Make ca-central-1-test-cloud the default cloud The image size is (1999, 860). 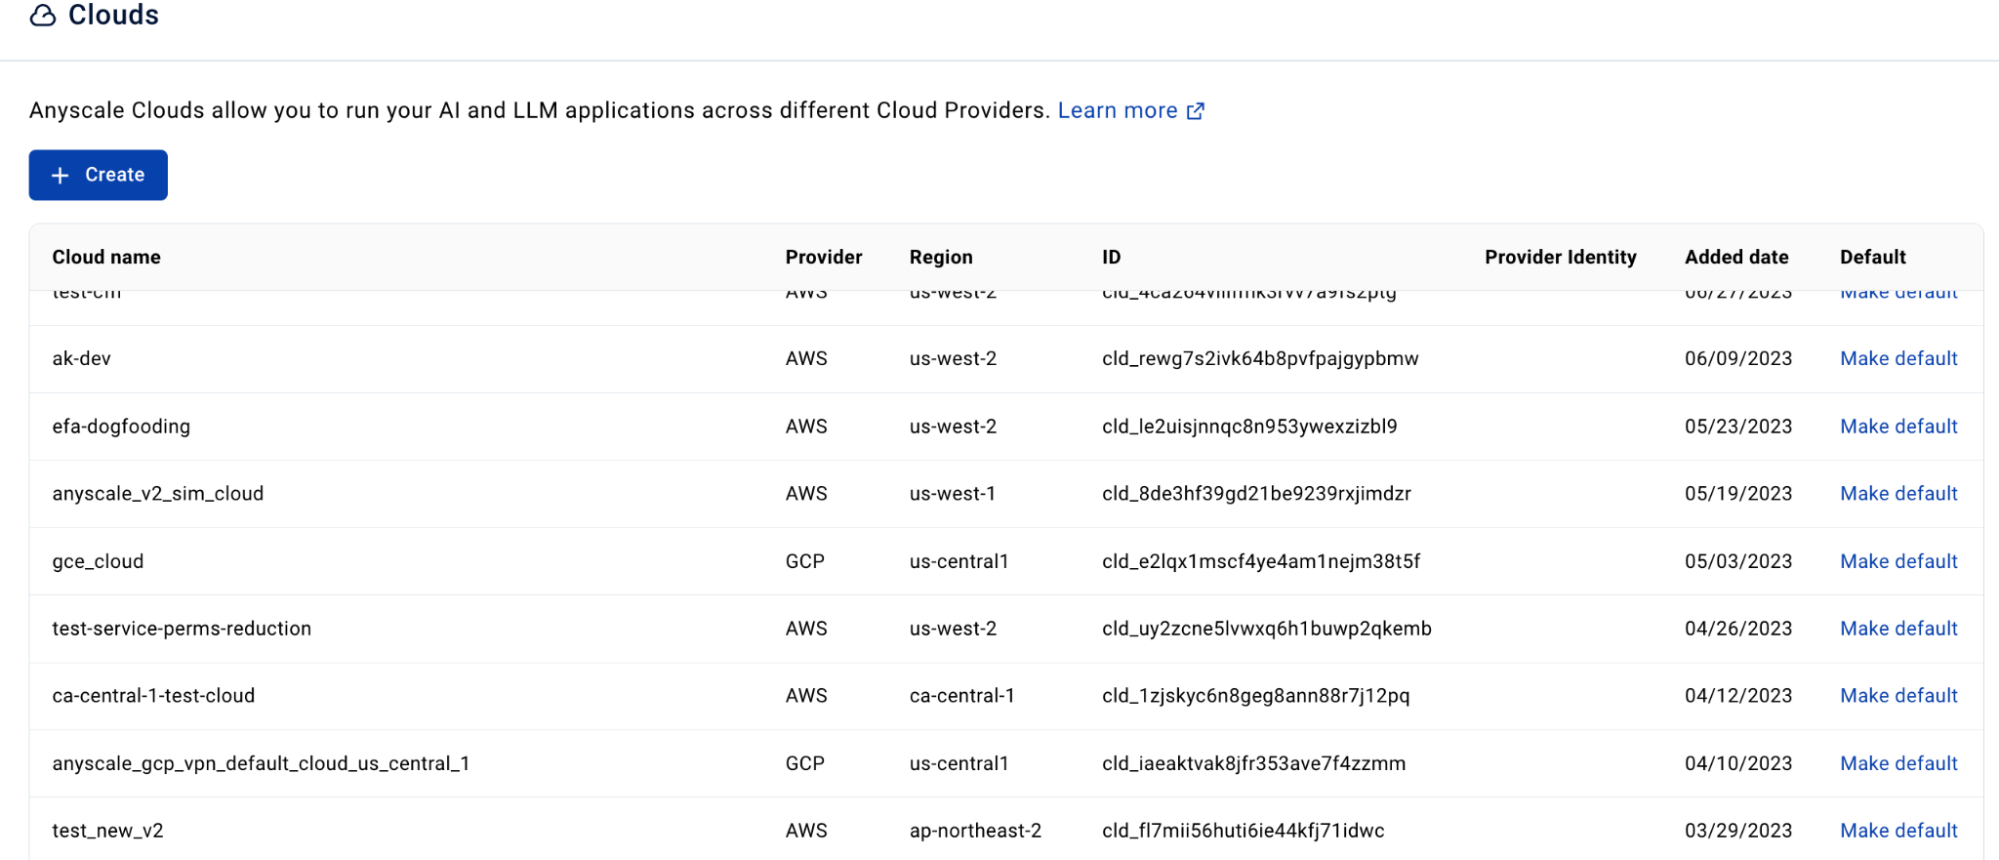1898,695
